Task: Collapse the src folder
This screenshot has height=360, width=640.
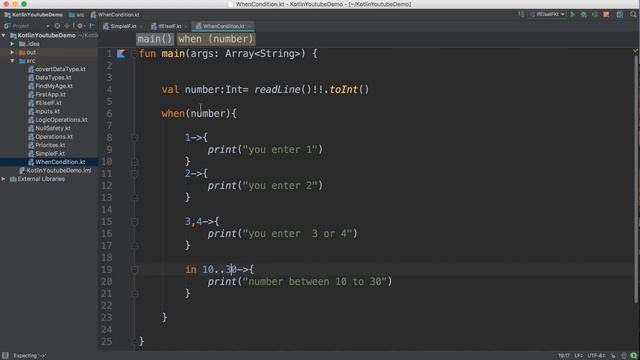Action: tap(12, 61)
